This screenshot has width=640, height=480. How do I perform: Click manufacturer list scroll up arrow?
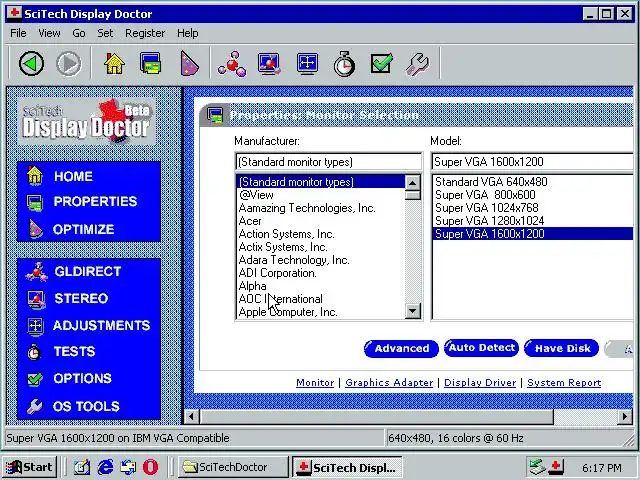click(x=413, y=182)
